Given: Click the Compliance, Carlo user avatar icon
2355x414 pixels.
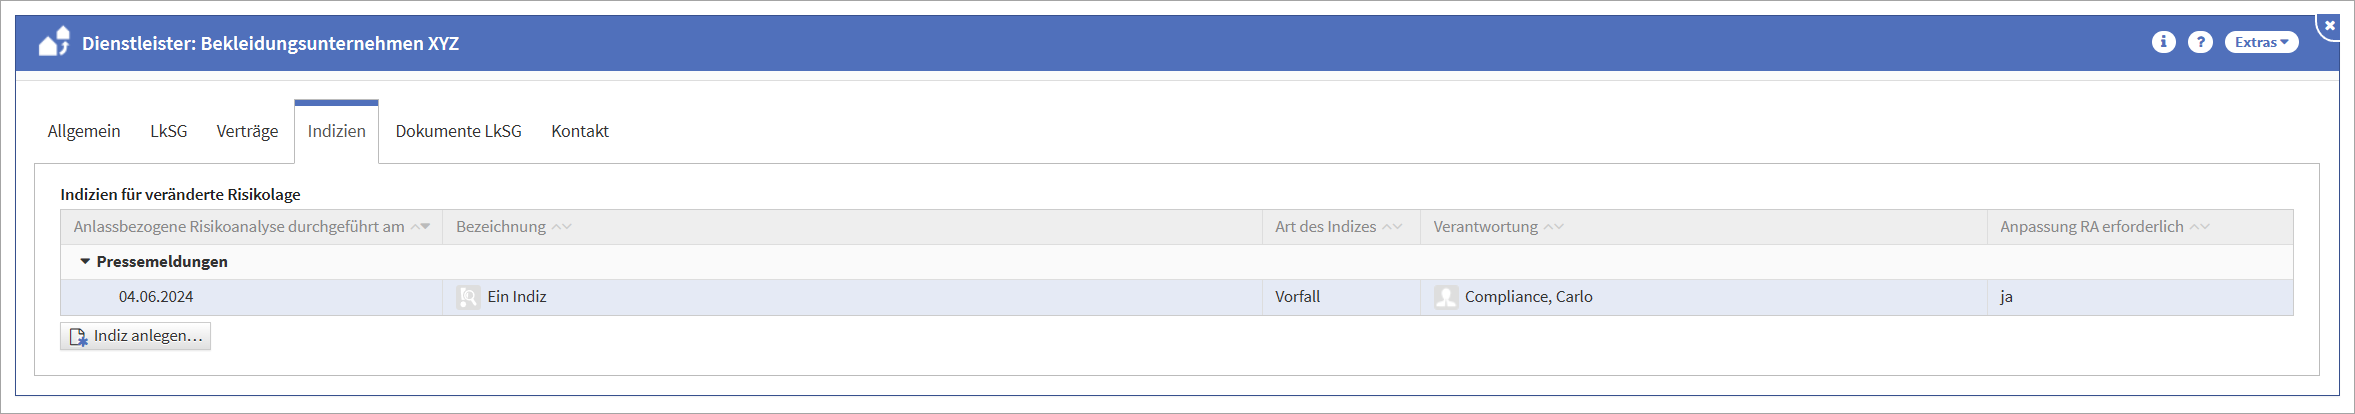Looking at the screenshot, I should (x=1446, y=297).
